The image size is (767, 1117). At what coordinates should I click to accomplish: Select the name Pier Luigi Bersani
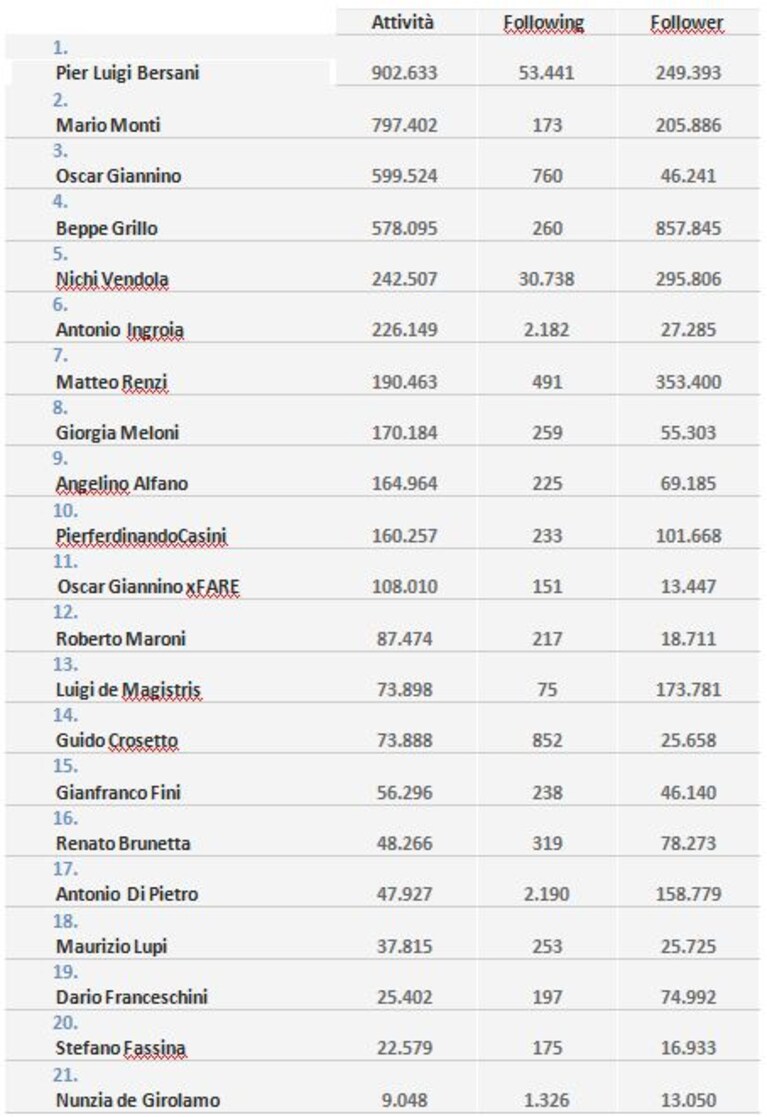tap(127, 73)
